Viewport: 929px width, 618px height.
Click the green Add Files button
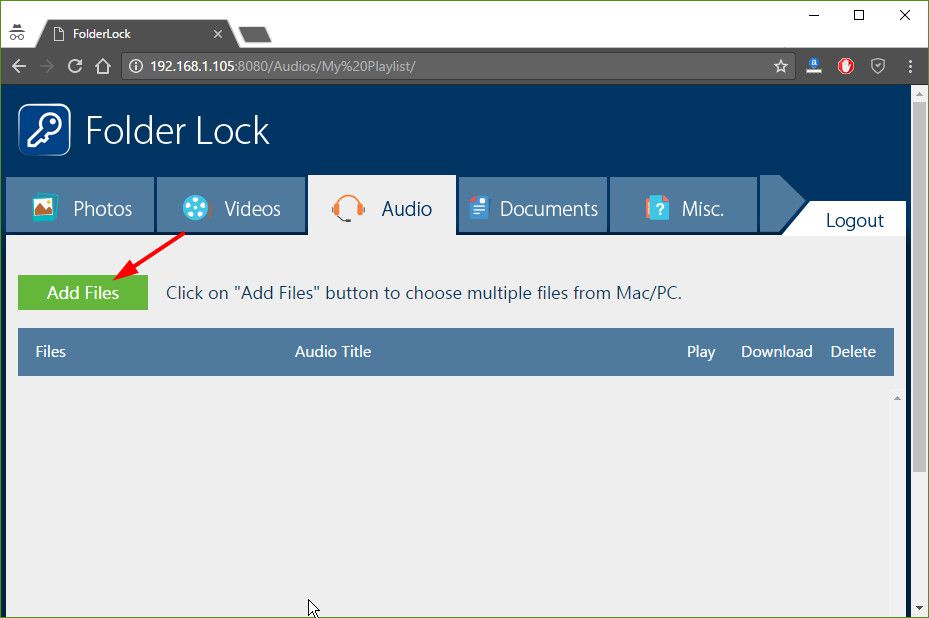[83, 292]
